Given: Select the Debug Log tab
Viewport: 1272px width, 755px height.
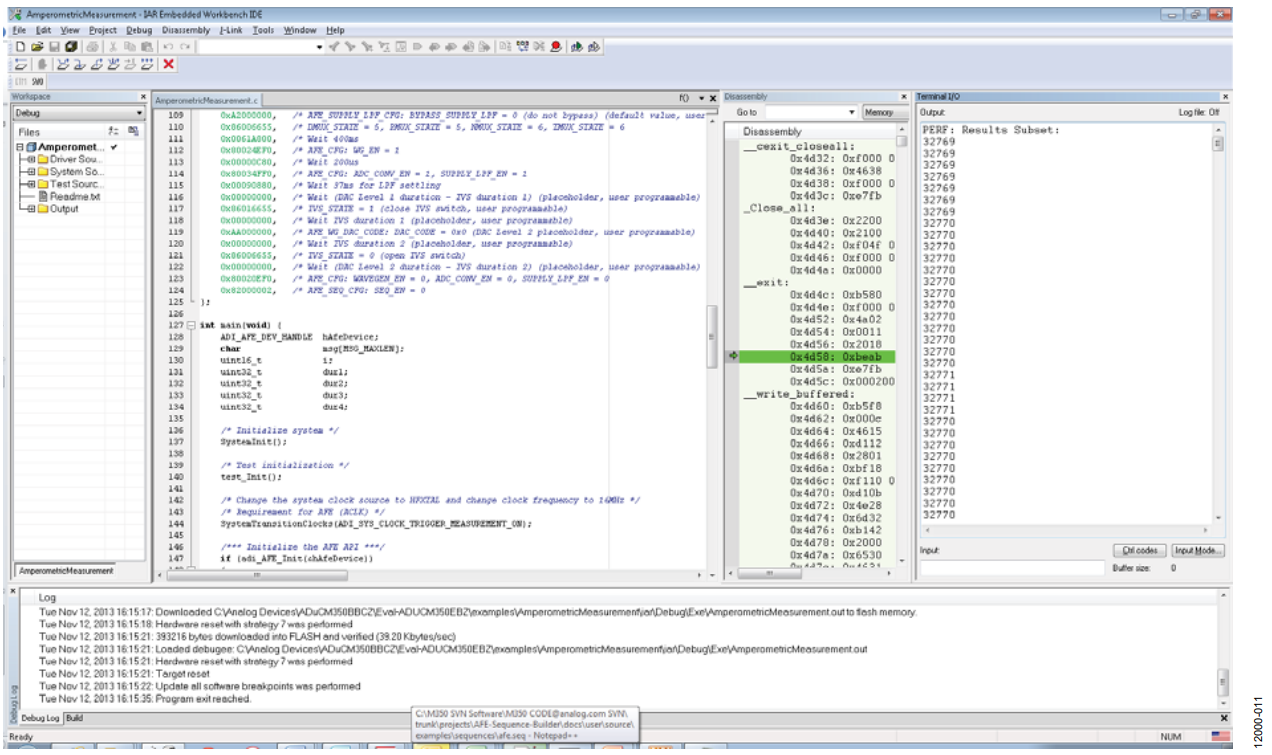Looking at the screenshot, I should coord(40,718).
